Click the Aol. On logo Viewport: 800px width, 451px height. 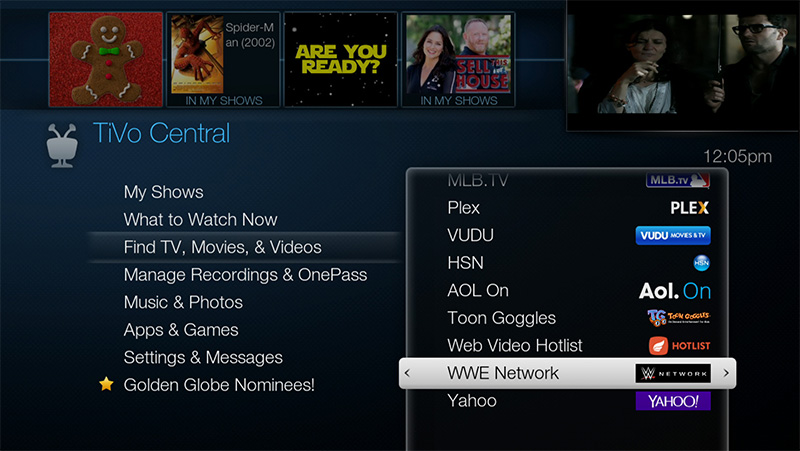pyautogui.click(x=674, y=291)
